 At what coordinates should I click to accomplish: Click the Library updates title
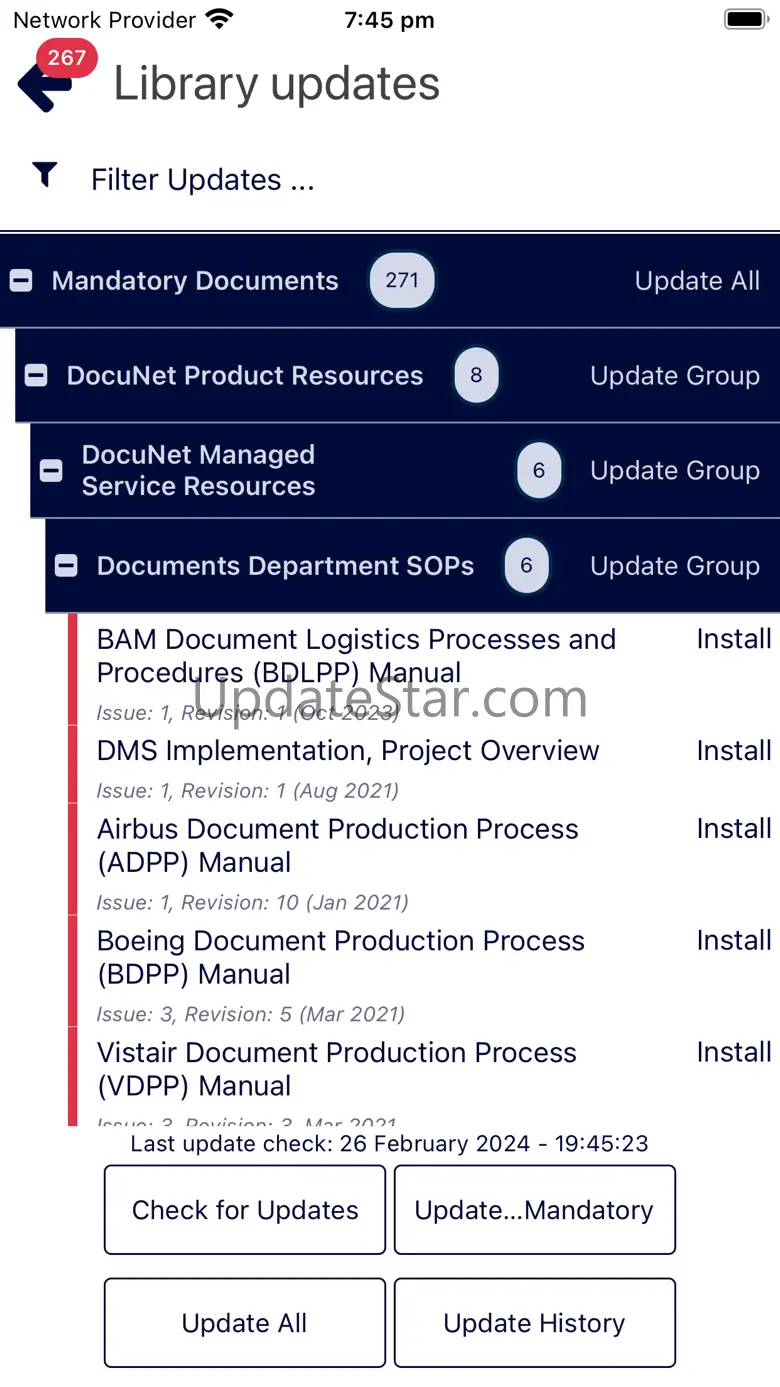277,84
